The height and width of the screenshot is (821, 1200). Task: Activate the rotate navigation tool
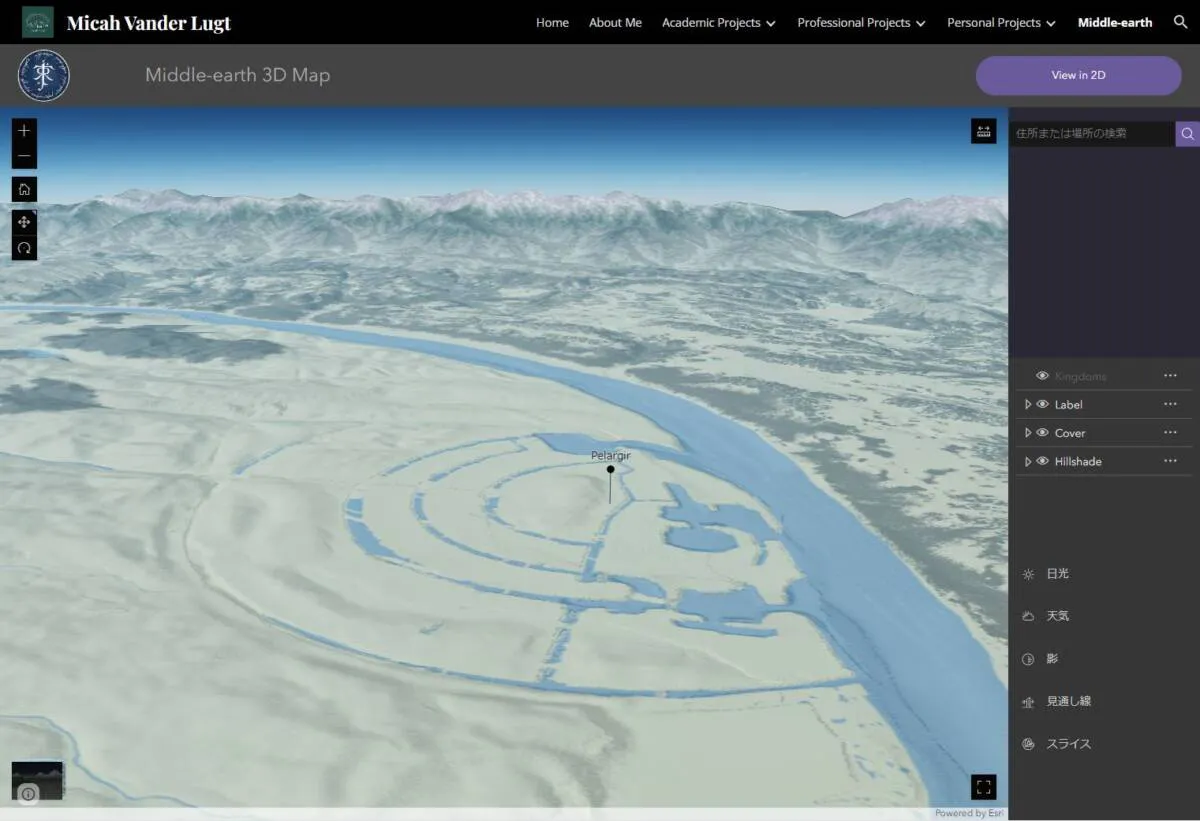click(x=24, y=247)
